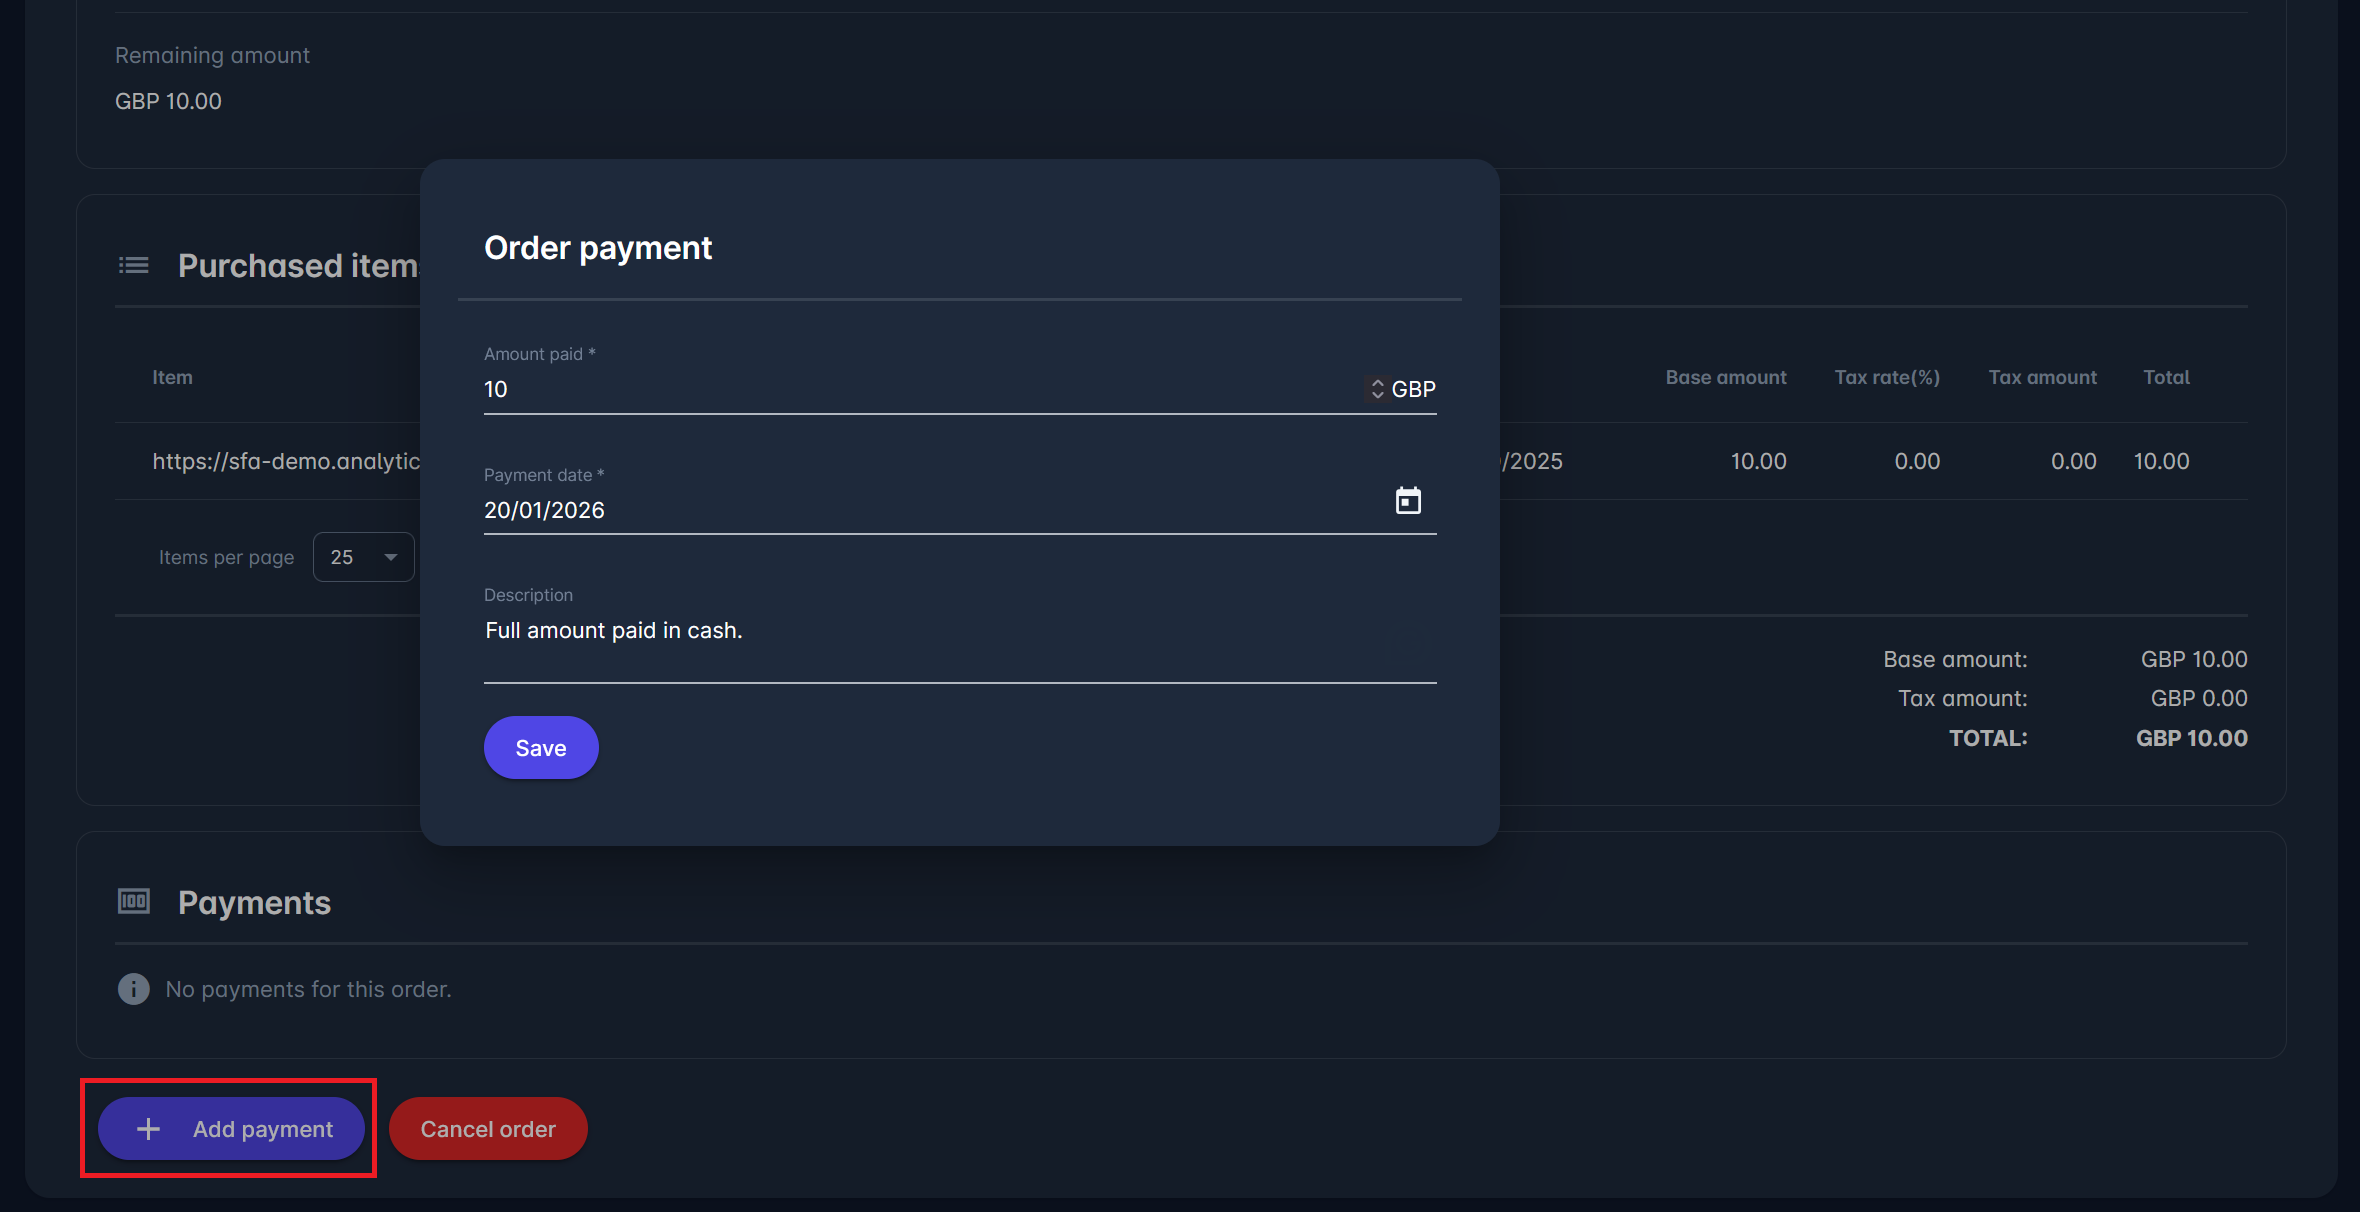
Task: Click the red Cancel order button
Action: point(488,1129)
